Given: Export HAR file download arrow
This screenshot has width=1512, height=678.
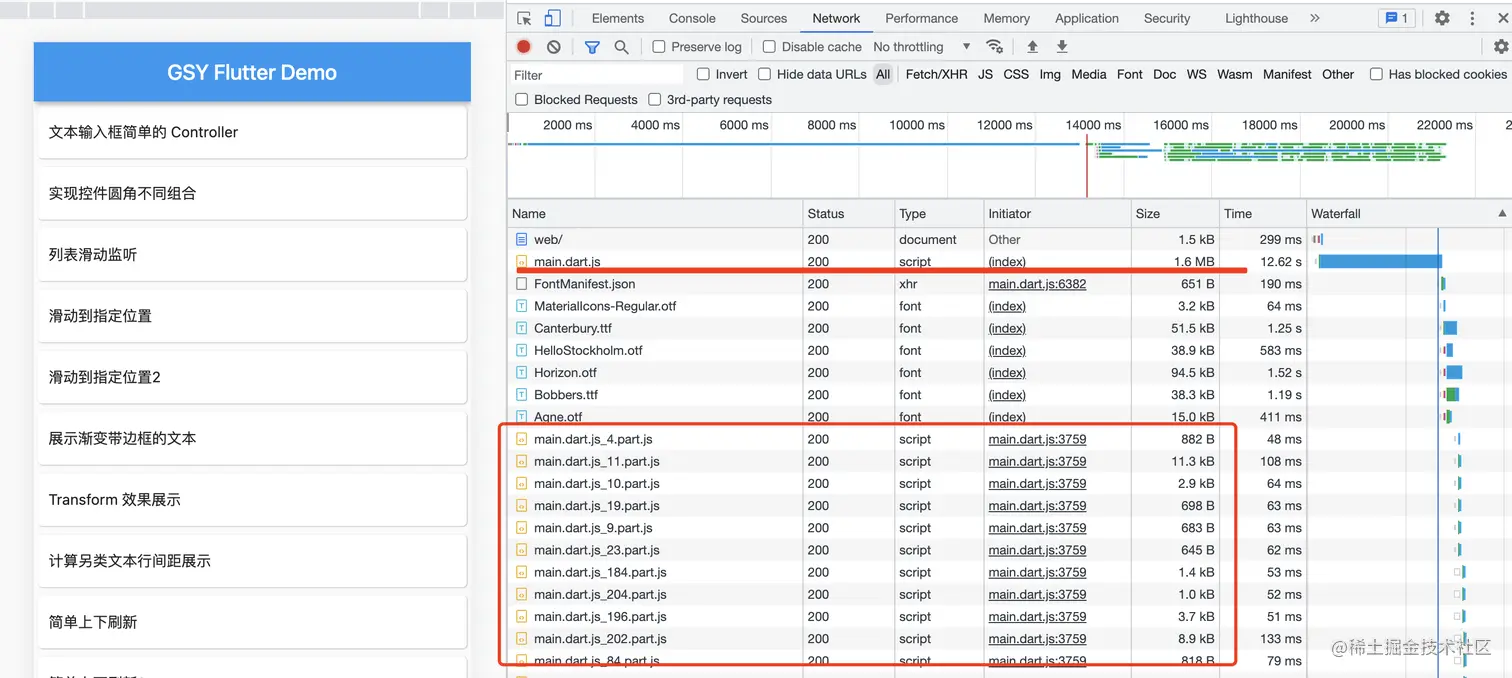Looking at the screenshot, I should pos(1062,46).
